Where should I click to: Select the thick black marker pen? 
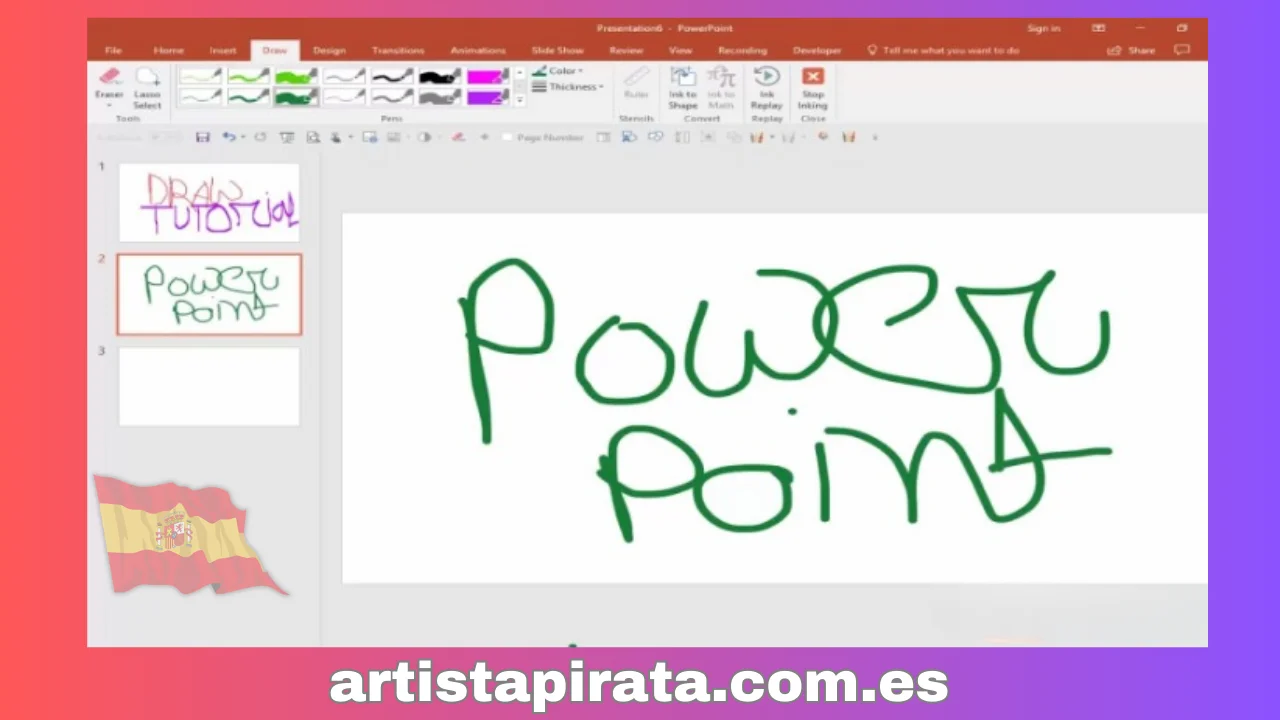point(441,76)
